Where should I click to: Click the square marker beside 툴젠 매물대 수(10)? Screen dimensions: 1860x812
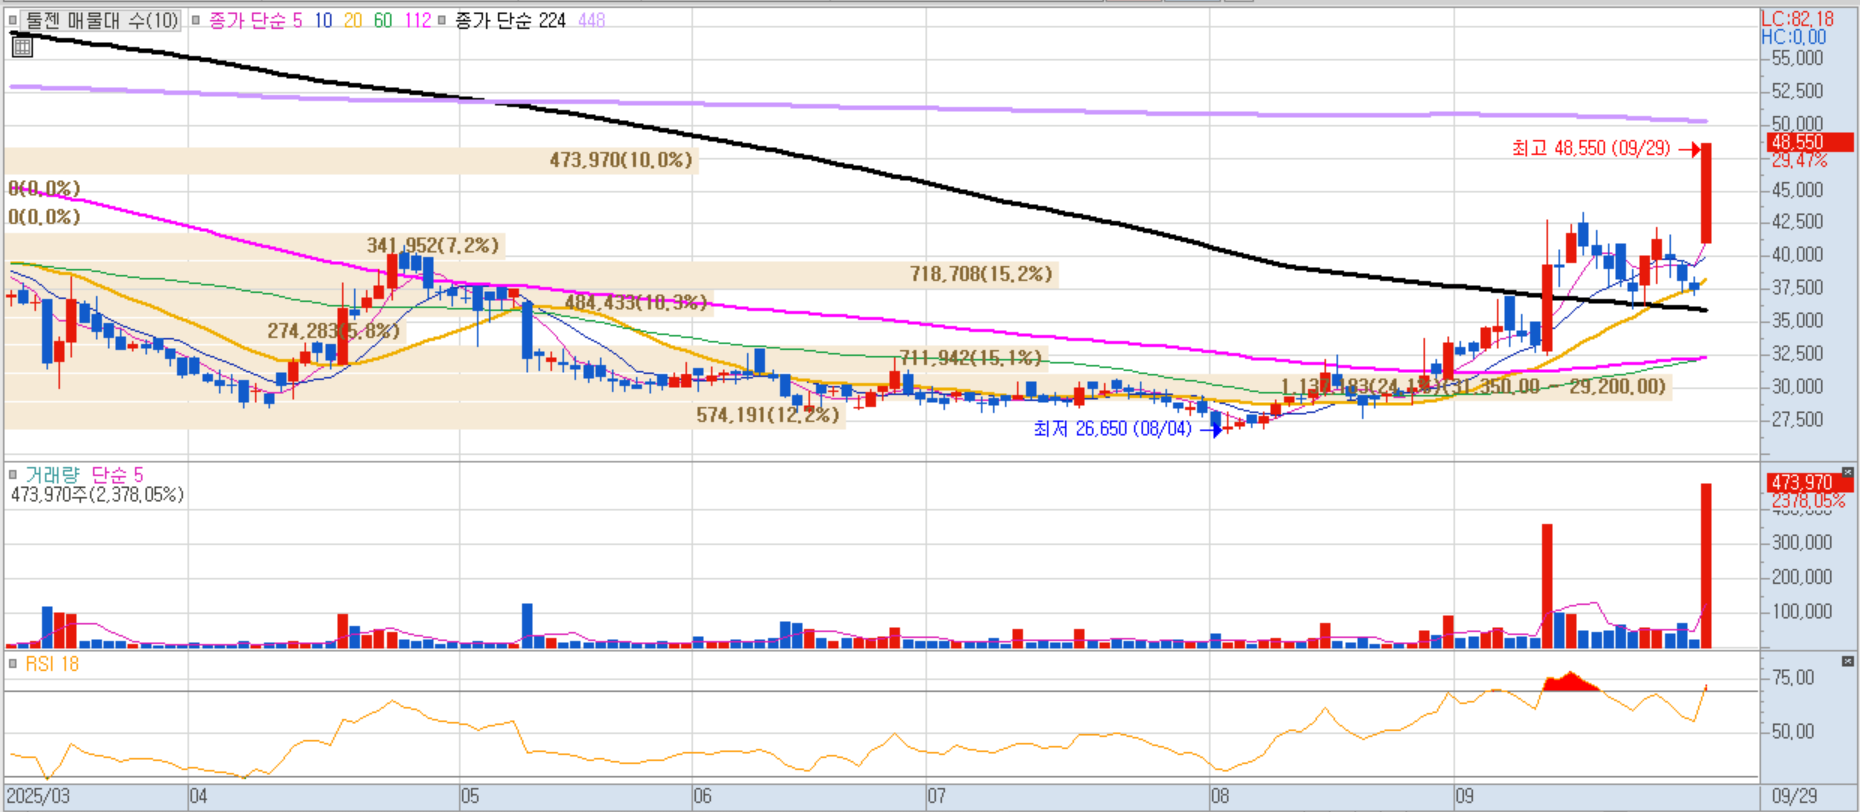click(x=13, y=20)
